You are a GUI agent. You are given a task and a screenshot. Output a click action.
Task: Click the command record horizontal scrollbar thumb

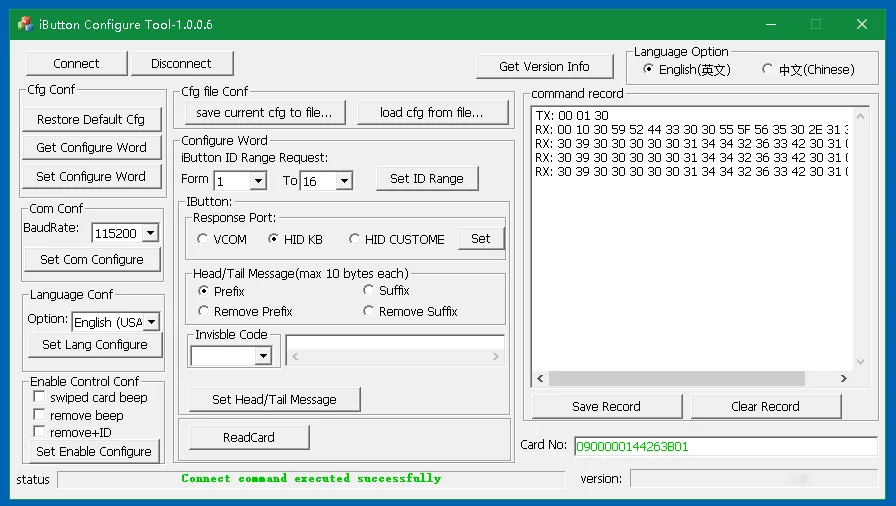(677, 379)
